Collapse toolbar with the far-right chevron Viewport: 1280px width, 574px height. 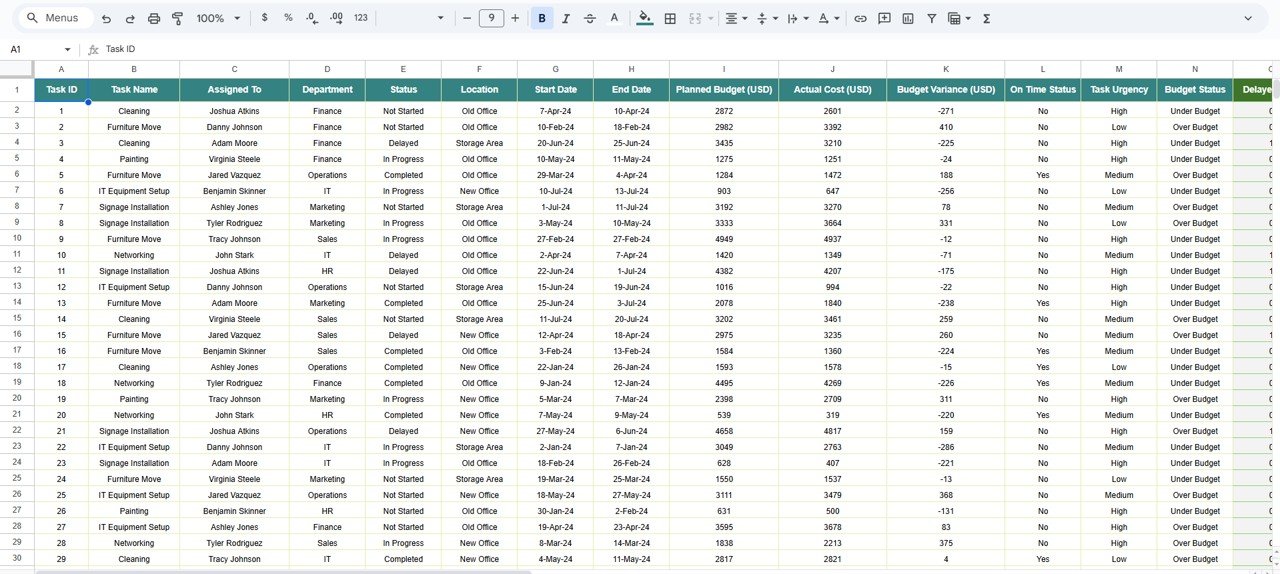point(1248,18)
